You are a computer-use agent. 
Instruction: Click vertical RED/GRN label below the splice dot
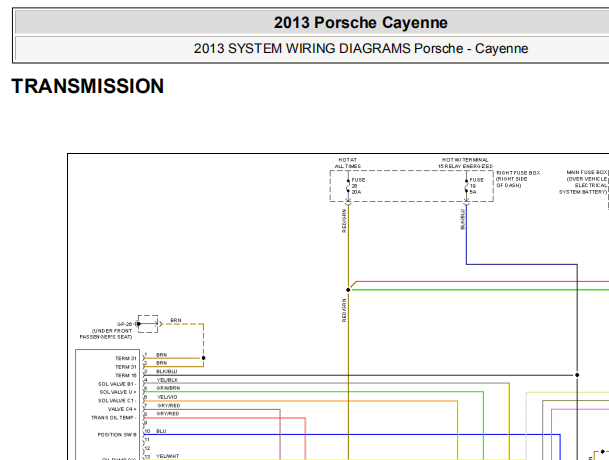point(344,310)
